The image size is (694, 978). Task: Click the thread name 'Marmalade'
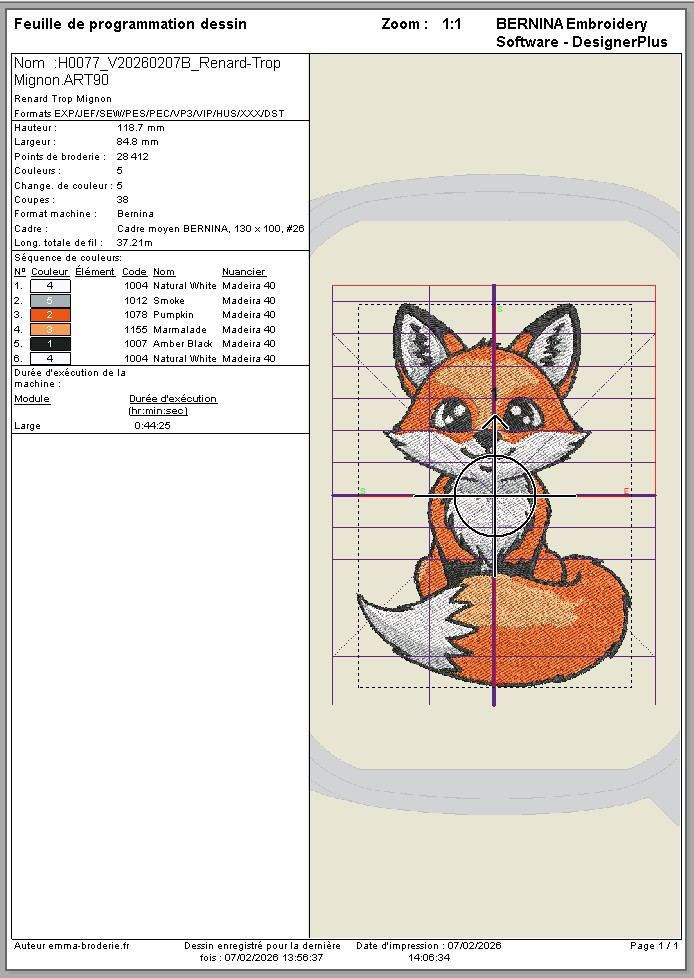(x=180, y=329)
